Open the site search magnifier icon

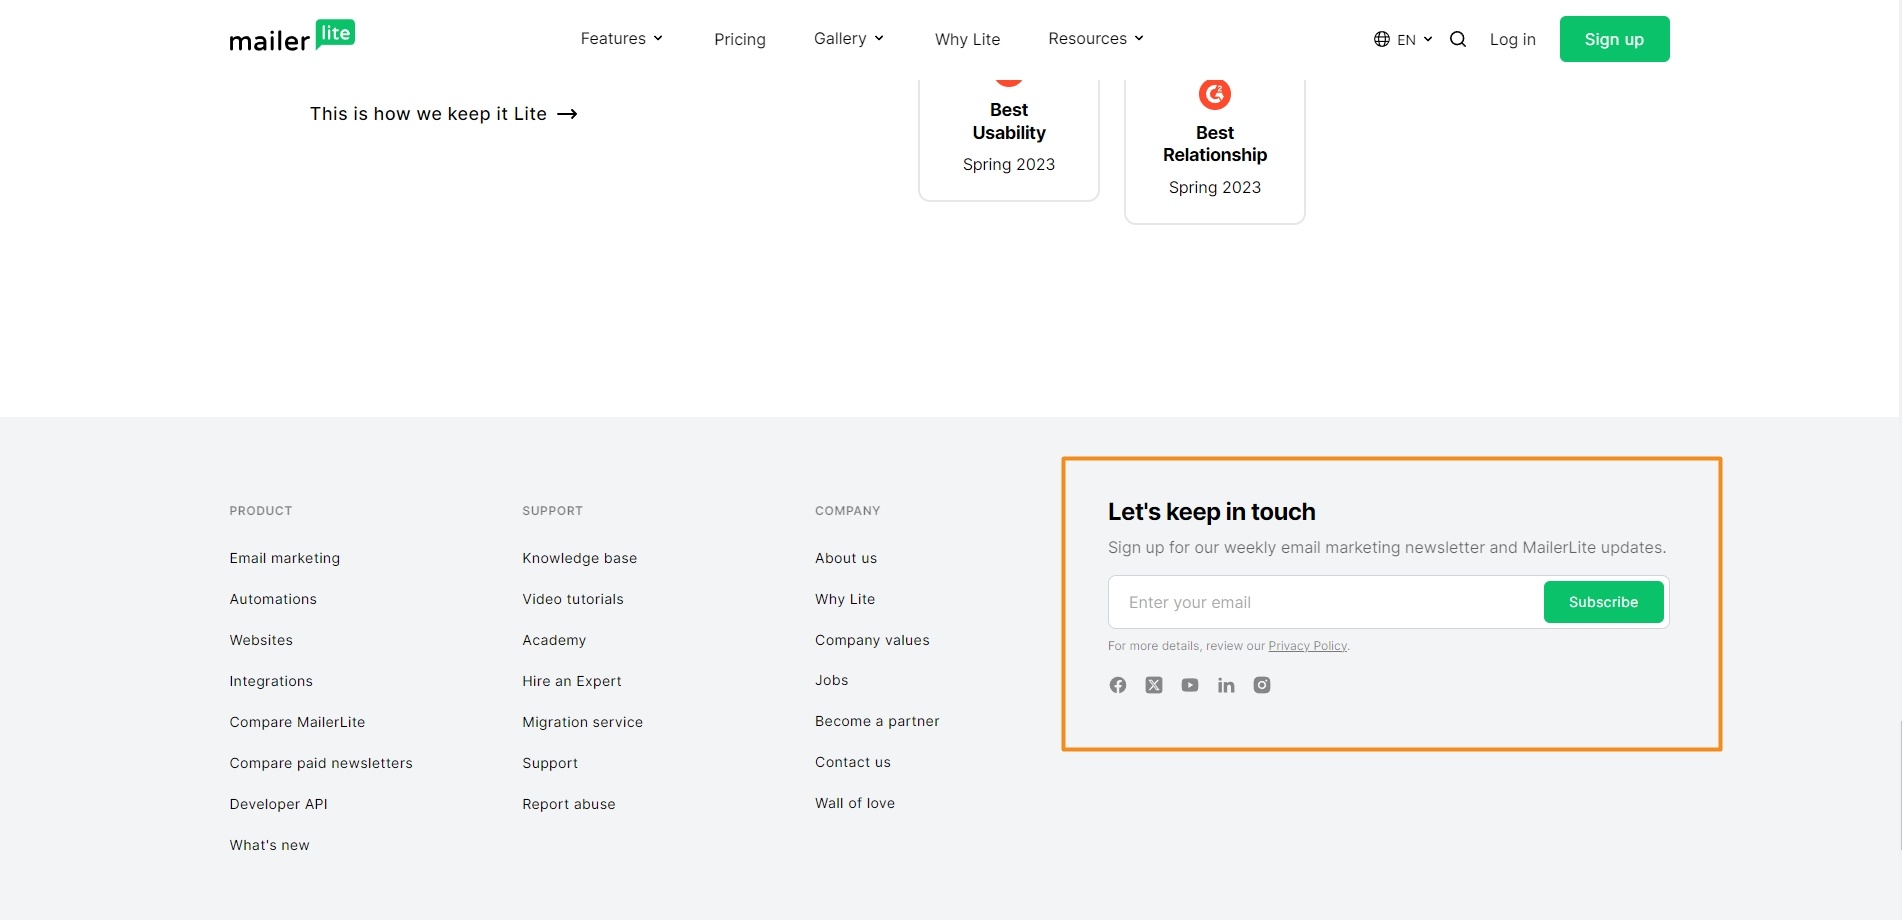click(1458, 39)
